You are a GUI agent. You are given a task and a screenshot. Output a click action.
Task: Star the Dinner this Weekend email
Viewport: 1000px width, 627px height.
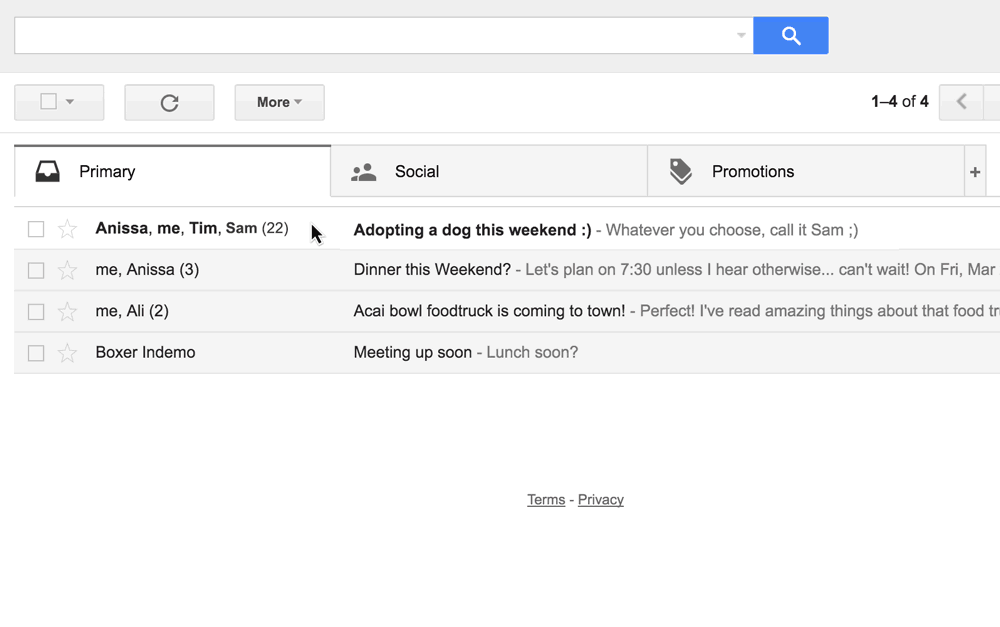coord(67,270)
